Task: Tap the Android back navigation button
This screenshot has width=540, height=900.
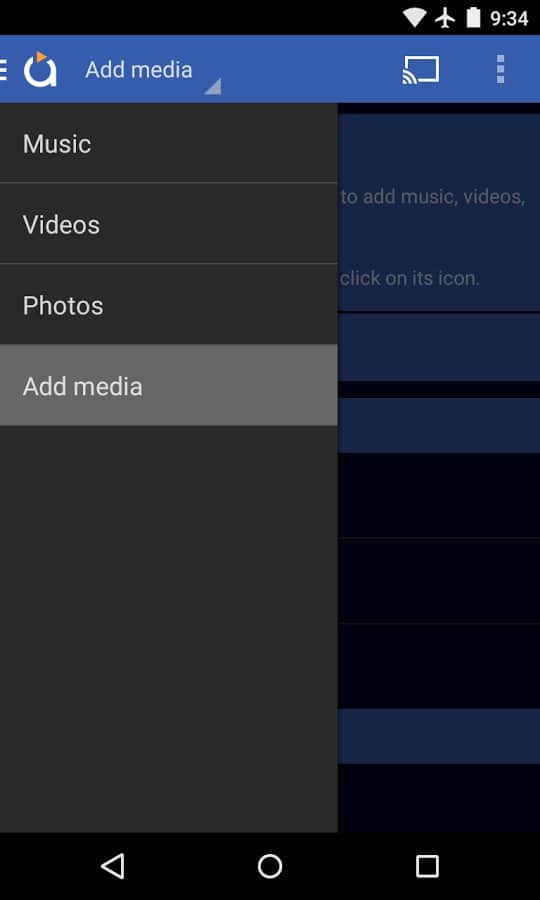Action: click(113, 866)
